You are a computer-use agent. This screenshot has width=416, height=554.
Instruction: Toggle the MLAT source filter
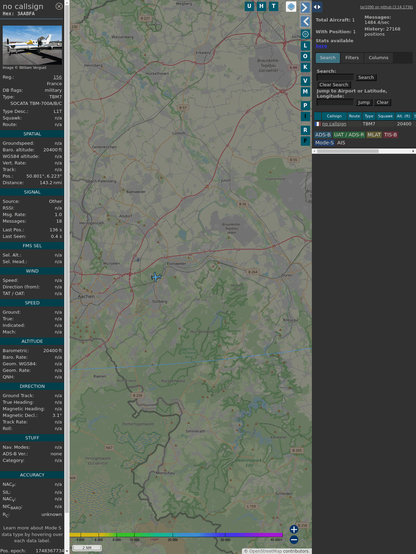click(x=374, y=135)
